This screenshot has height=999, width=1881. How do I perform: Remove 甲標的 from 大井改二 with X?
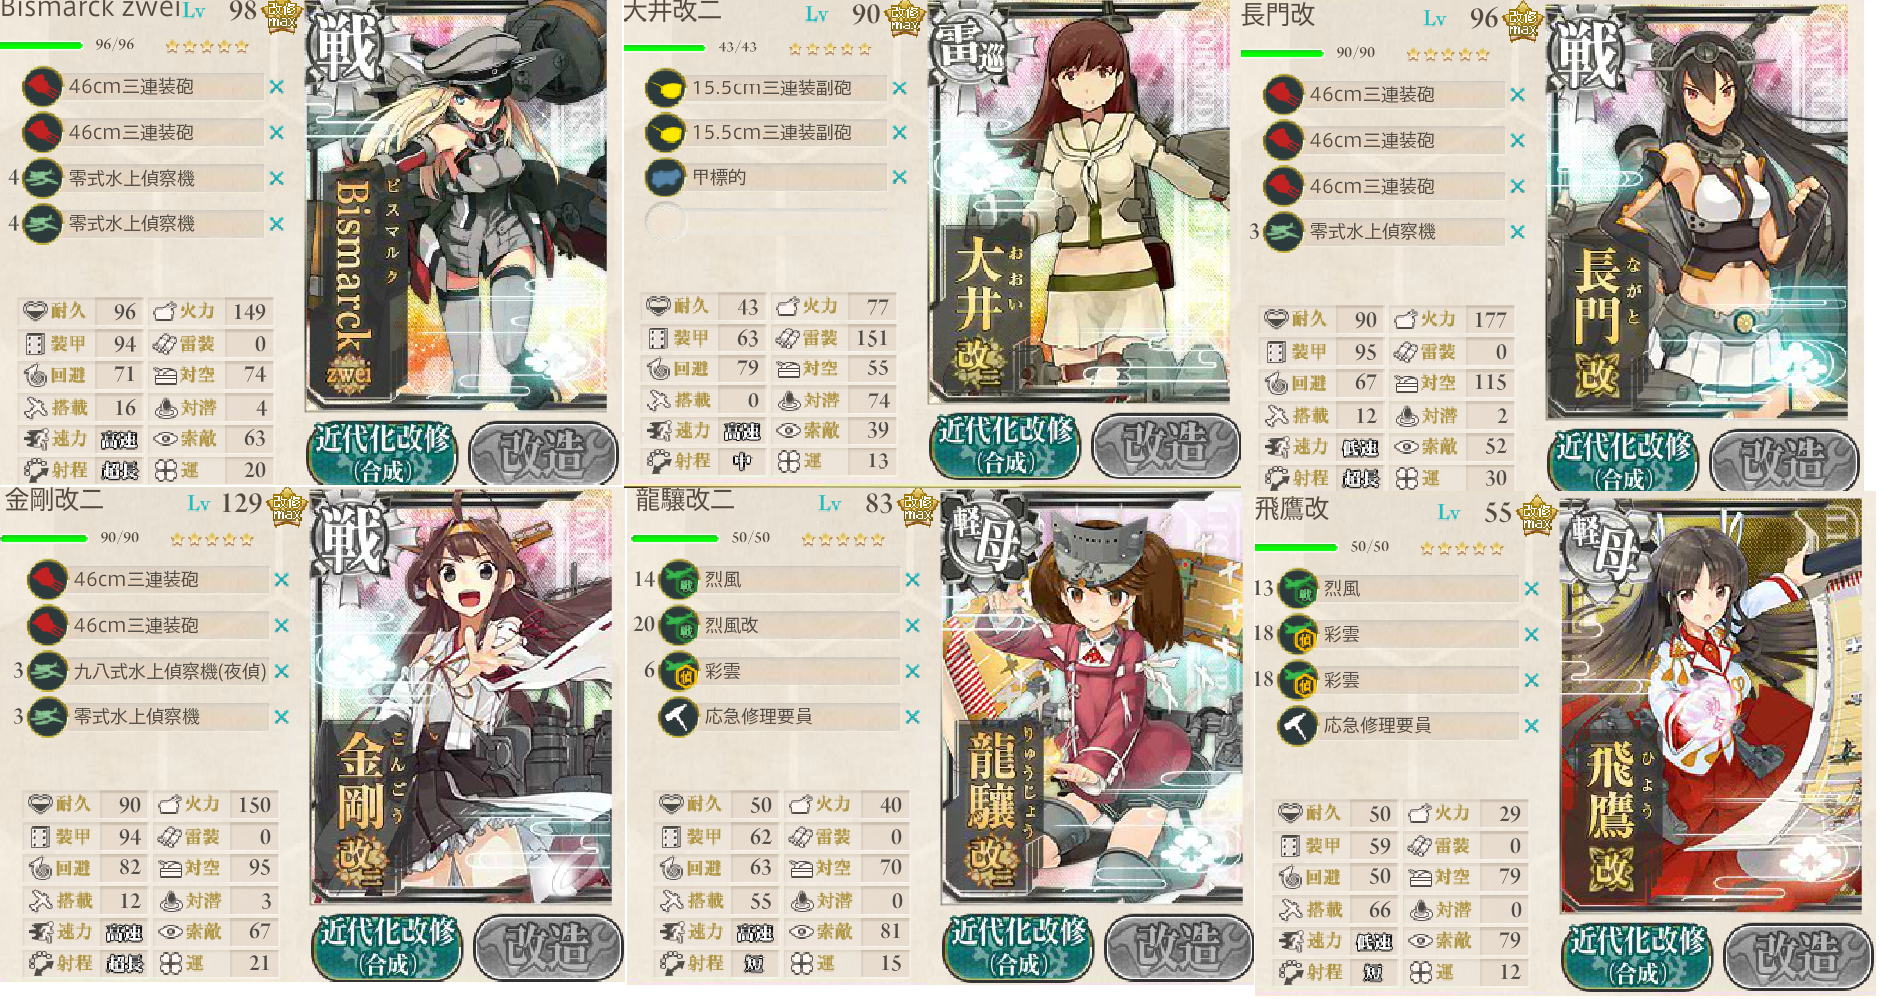(900, 177)
